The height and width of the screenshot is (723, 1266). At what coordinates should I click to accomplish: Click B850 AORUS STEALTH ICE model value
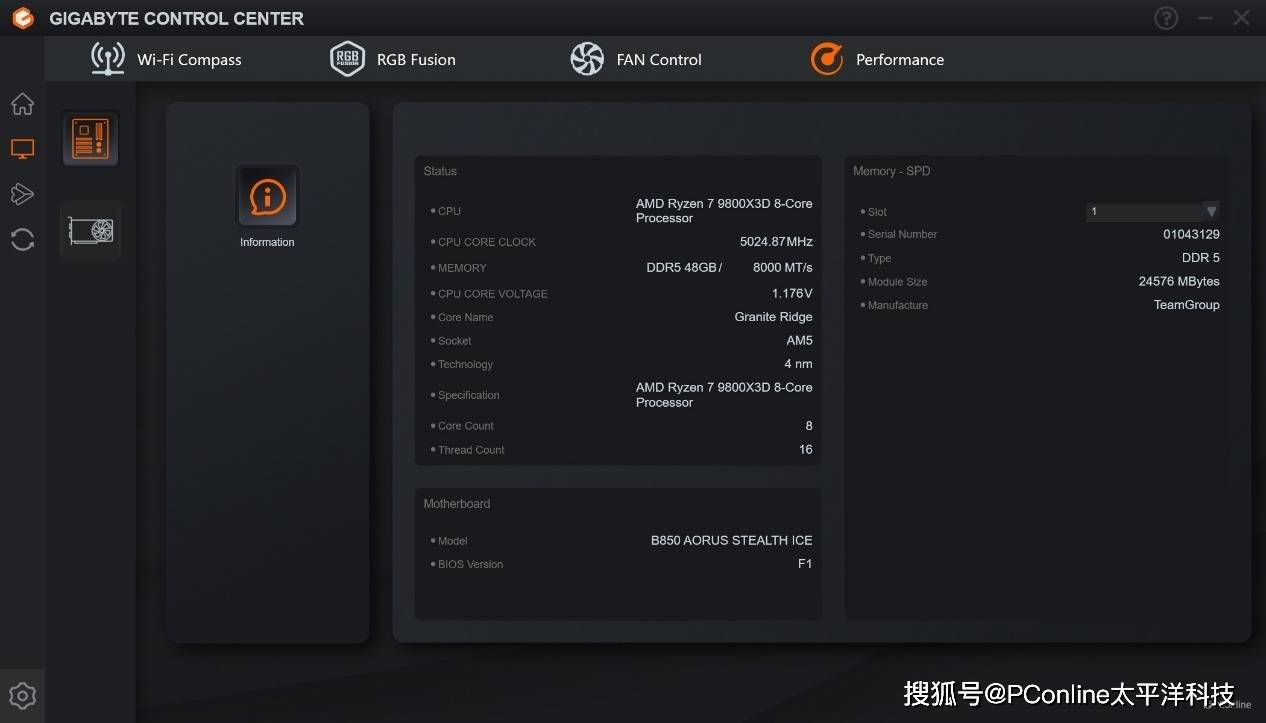[x=731, y=541]
